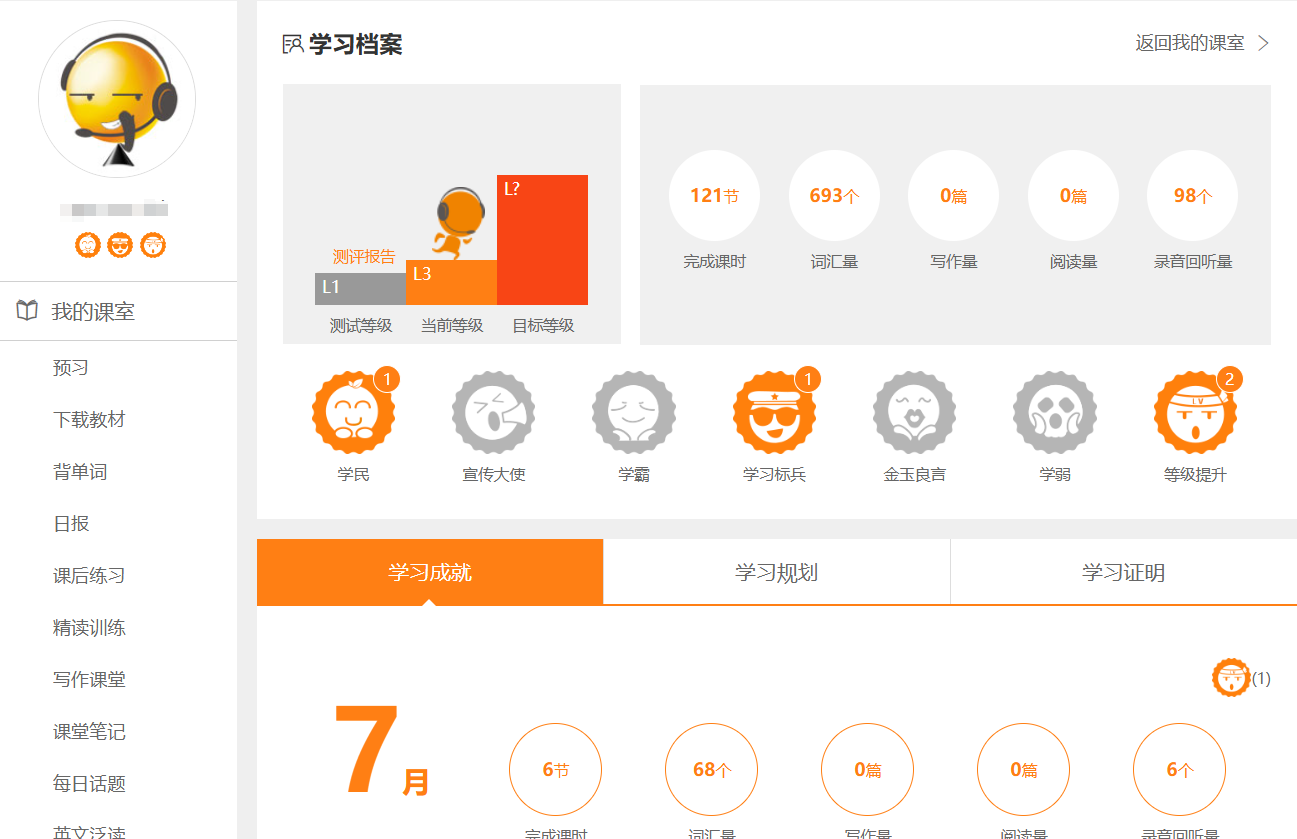Open the 学习证明 tab

coord(1124,572)
